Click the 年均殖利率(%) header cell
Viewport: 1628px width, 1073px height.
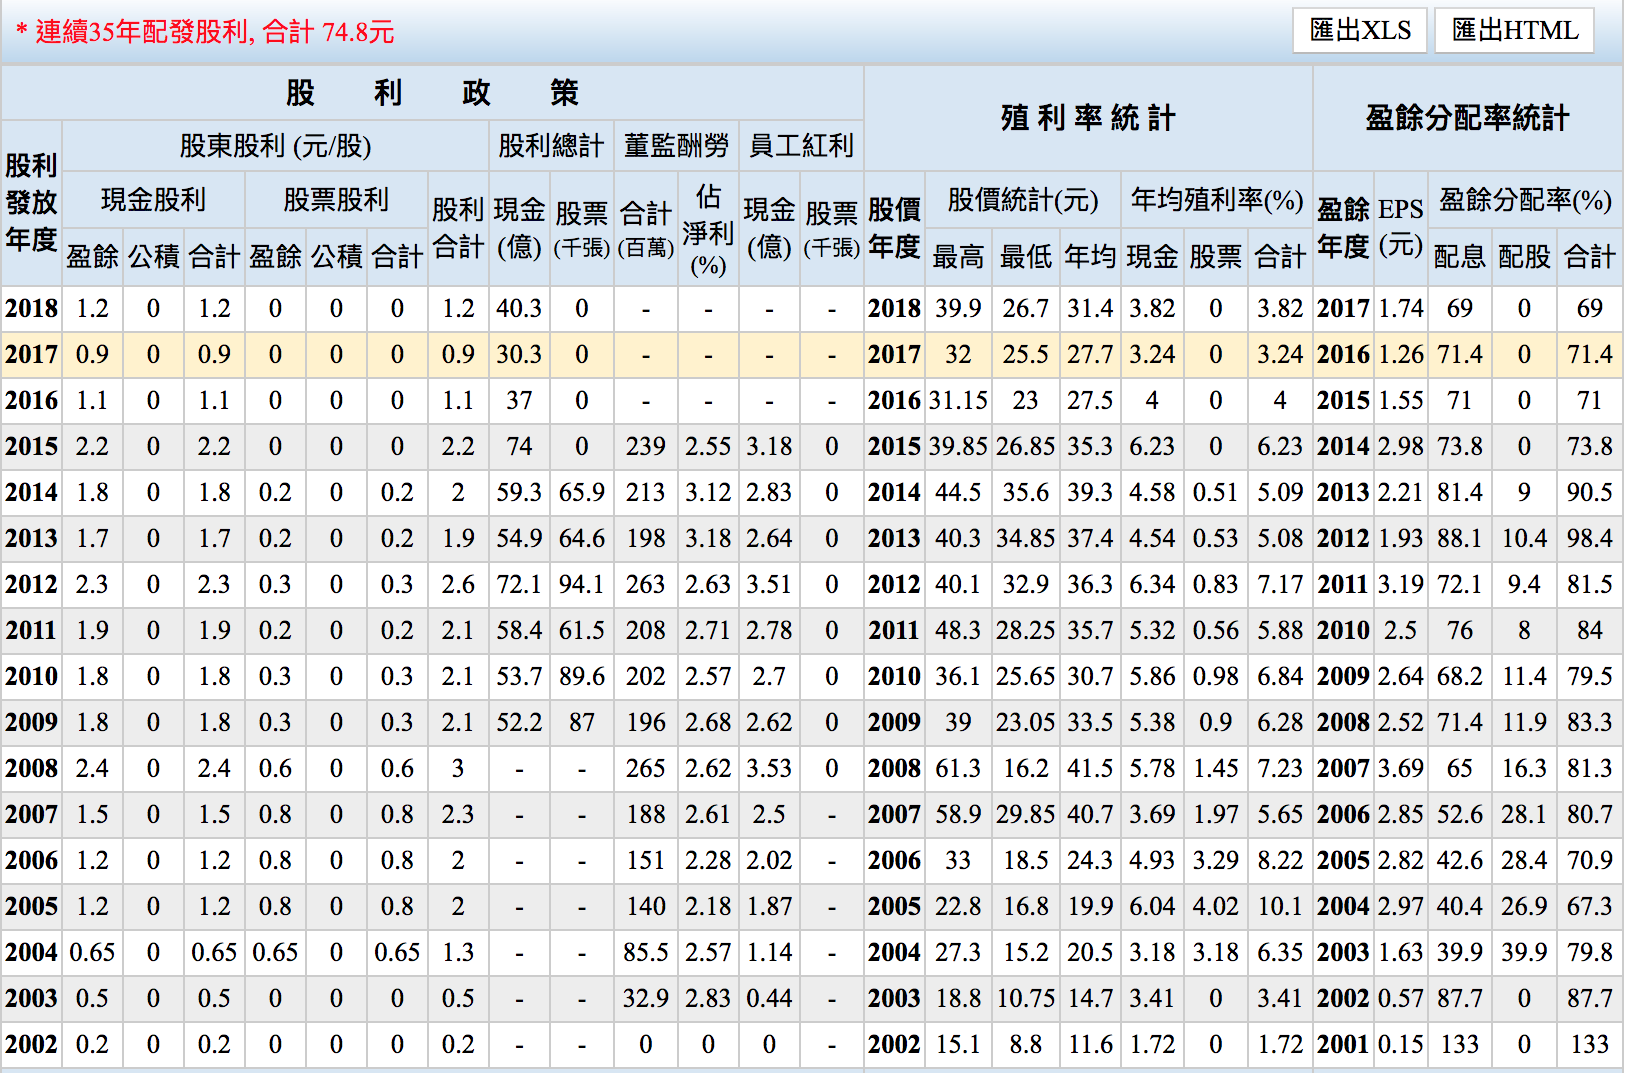(x=1216, y=200)
